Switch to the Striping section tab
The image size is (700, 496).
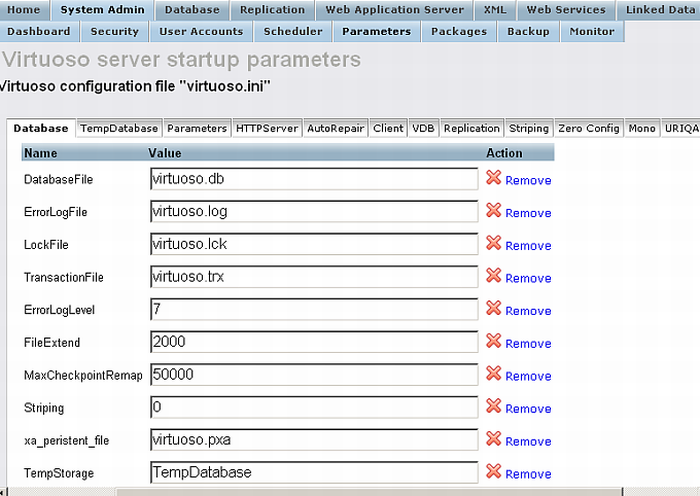[x=529, y=129]
